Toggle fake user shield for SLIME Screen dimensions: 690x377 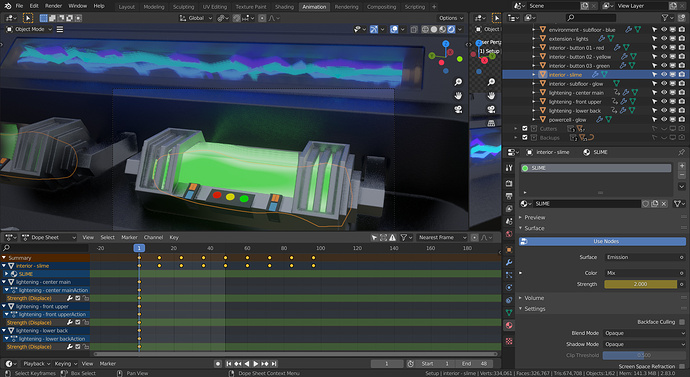click(x=646, y=204)
